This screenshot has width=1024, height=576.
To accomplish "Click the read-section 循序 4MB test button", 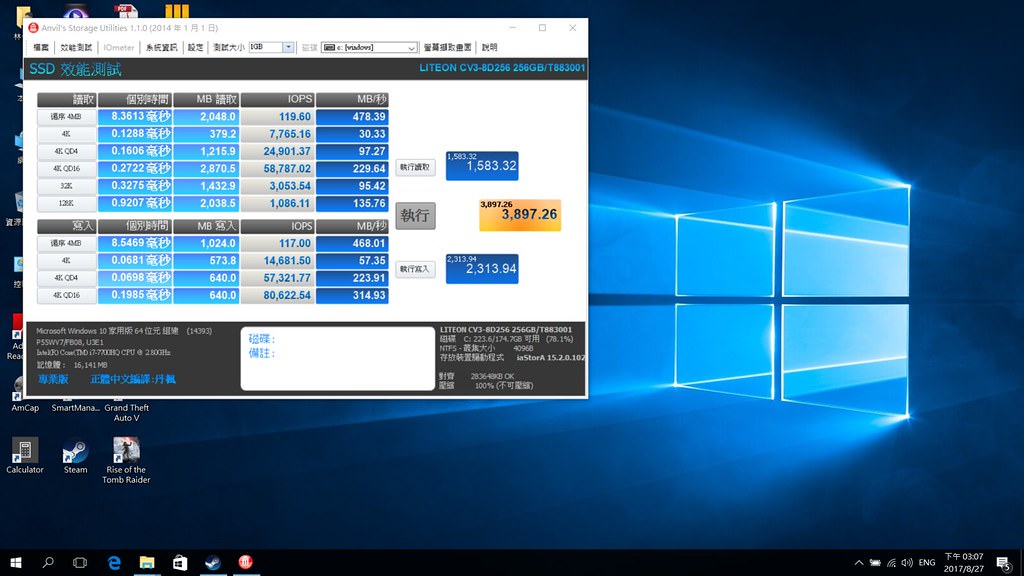I will click(x=67, y=117).
